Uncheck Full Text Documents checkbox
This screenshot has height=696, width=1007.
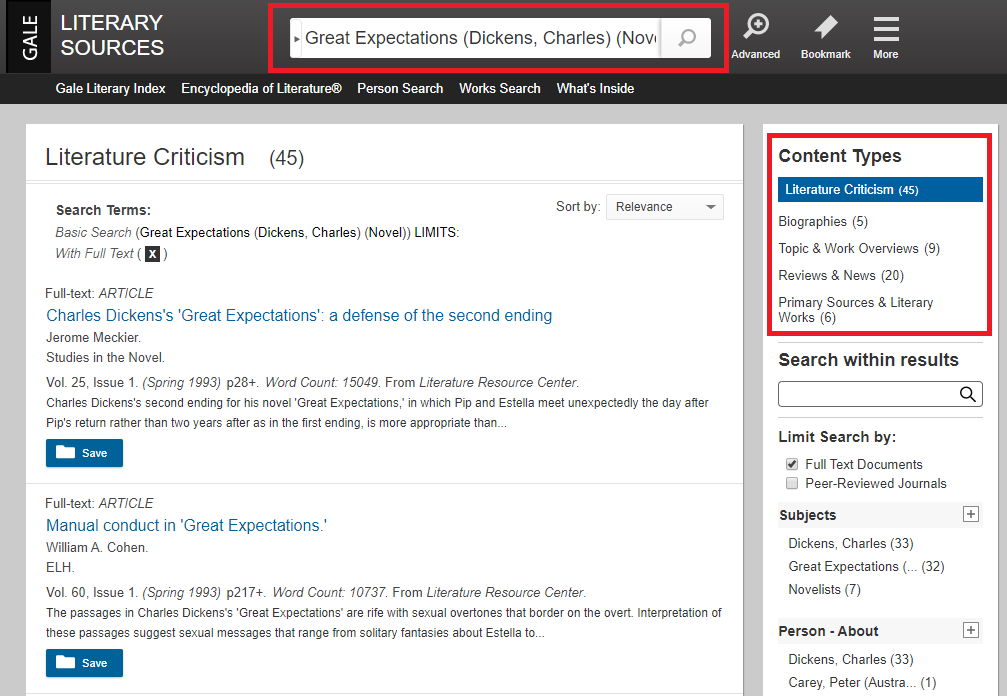[792, 464]
